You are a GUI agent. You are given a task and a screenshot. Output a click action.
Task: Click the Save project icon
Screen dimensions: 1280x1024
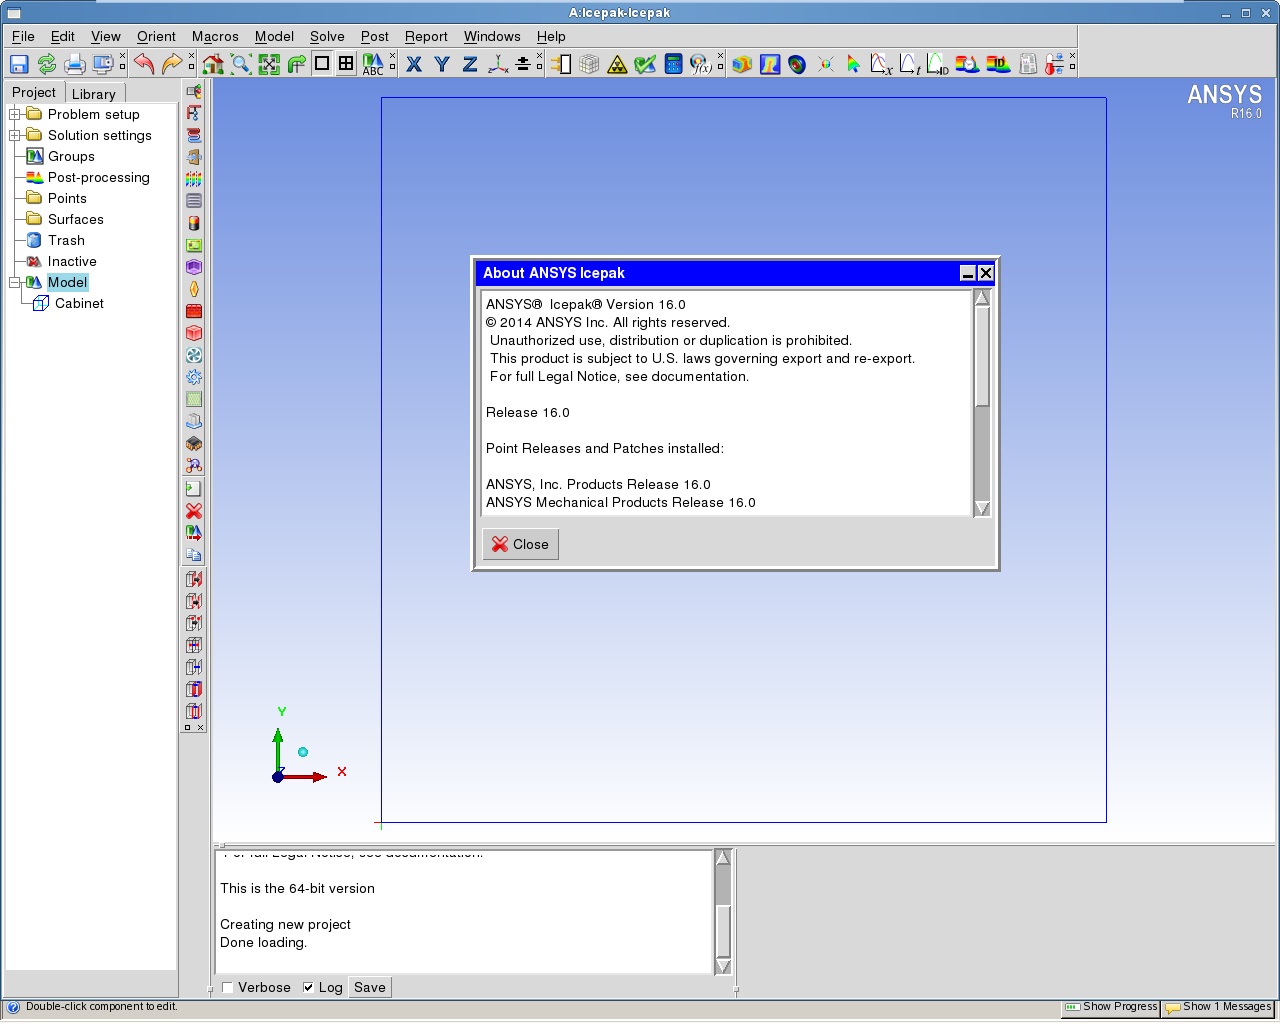click(18, 64)
